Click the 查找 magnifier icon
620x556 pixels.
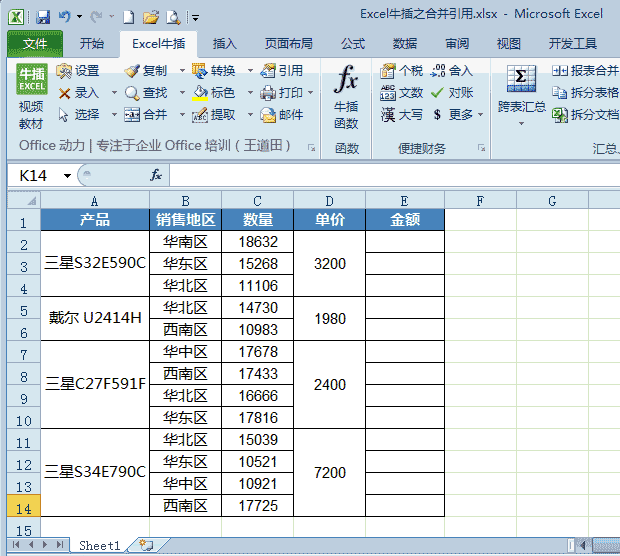(x=131, y=93)
